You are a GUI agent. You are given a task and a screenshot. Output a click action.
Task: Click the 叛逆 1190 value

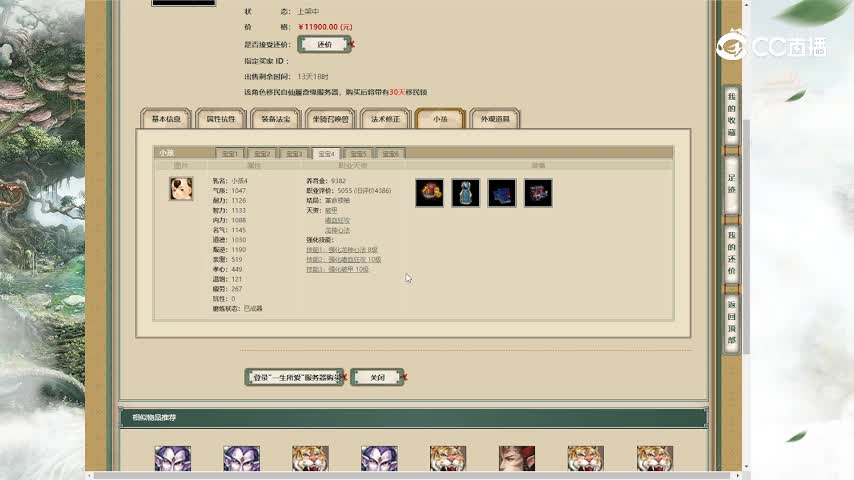238,250
